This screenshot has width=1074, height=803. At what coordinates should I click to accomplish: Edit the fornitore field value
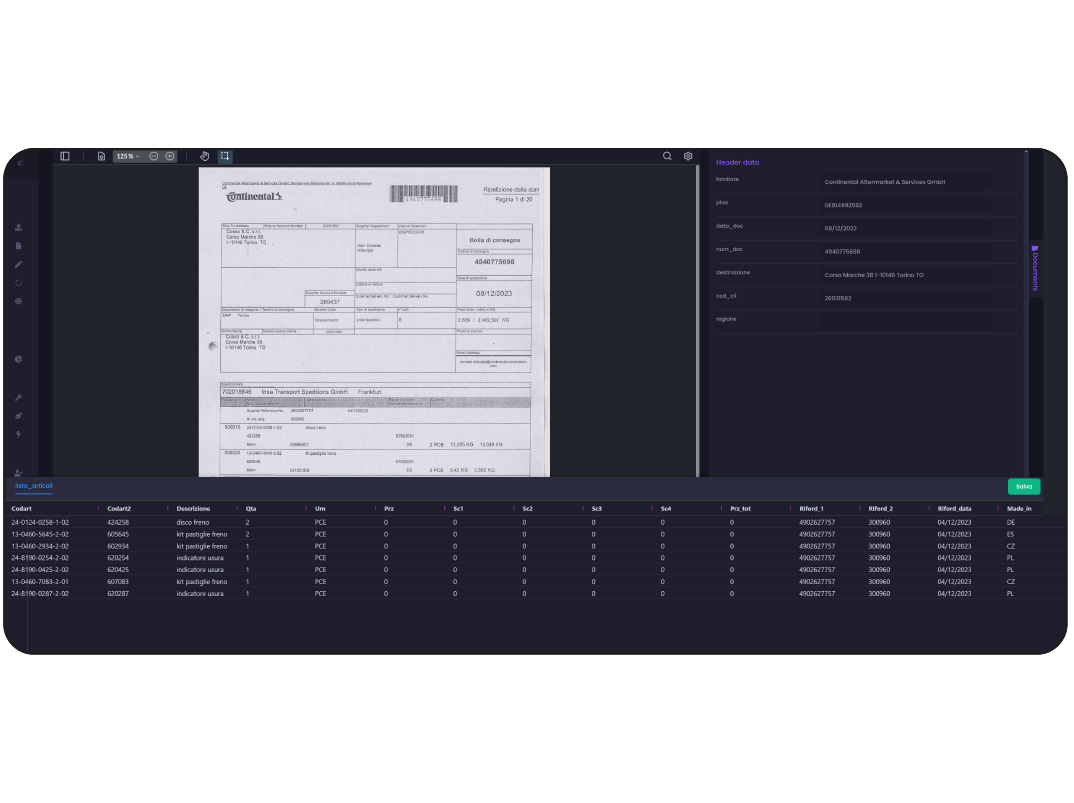pos(906,182)
